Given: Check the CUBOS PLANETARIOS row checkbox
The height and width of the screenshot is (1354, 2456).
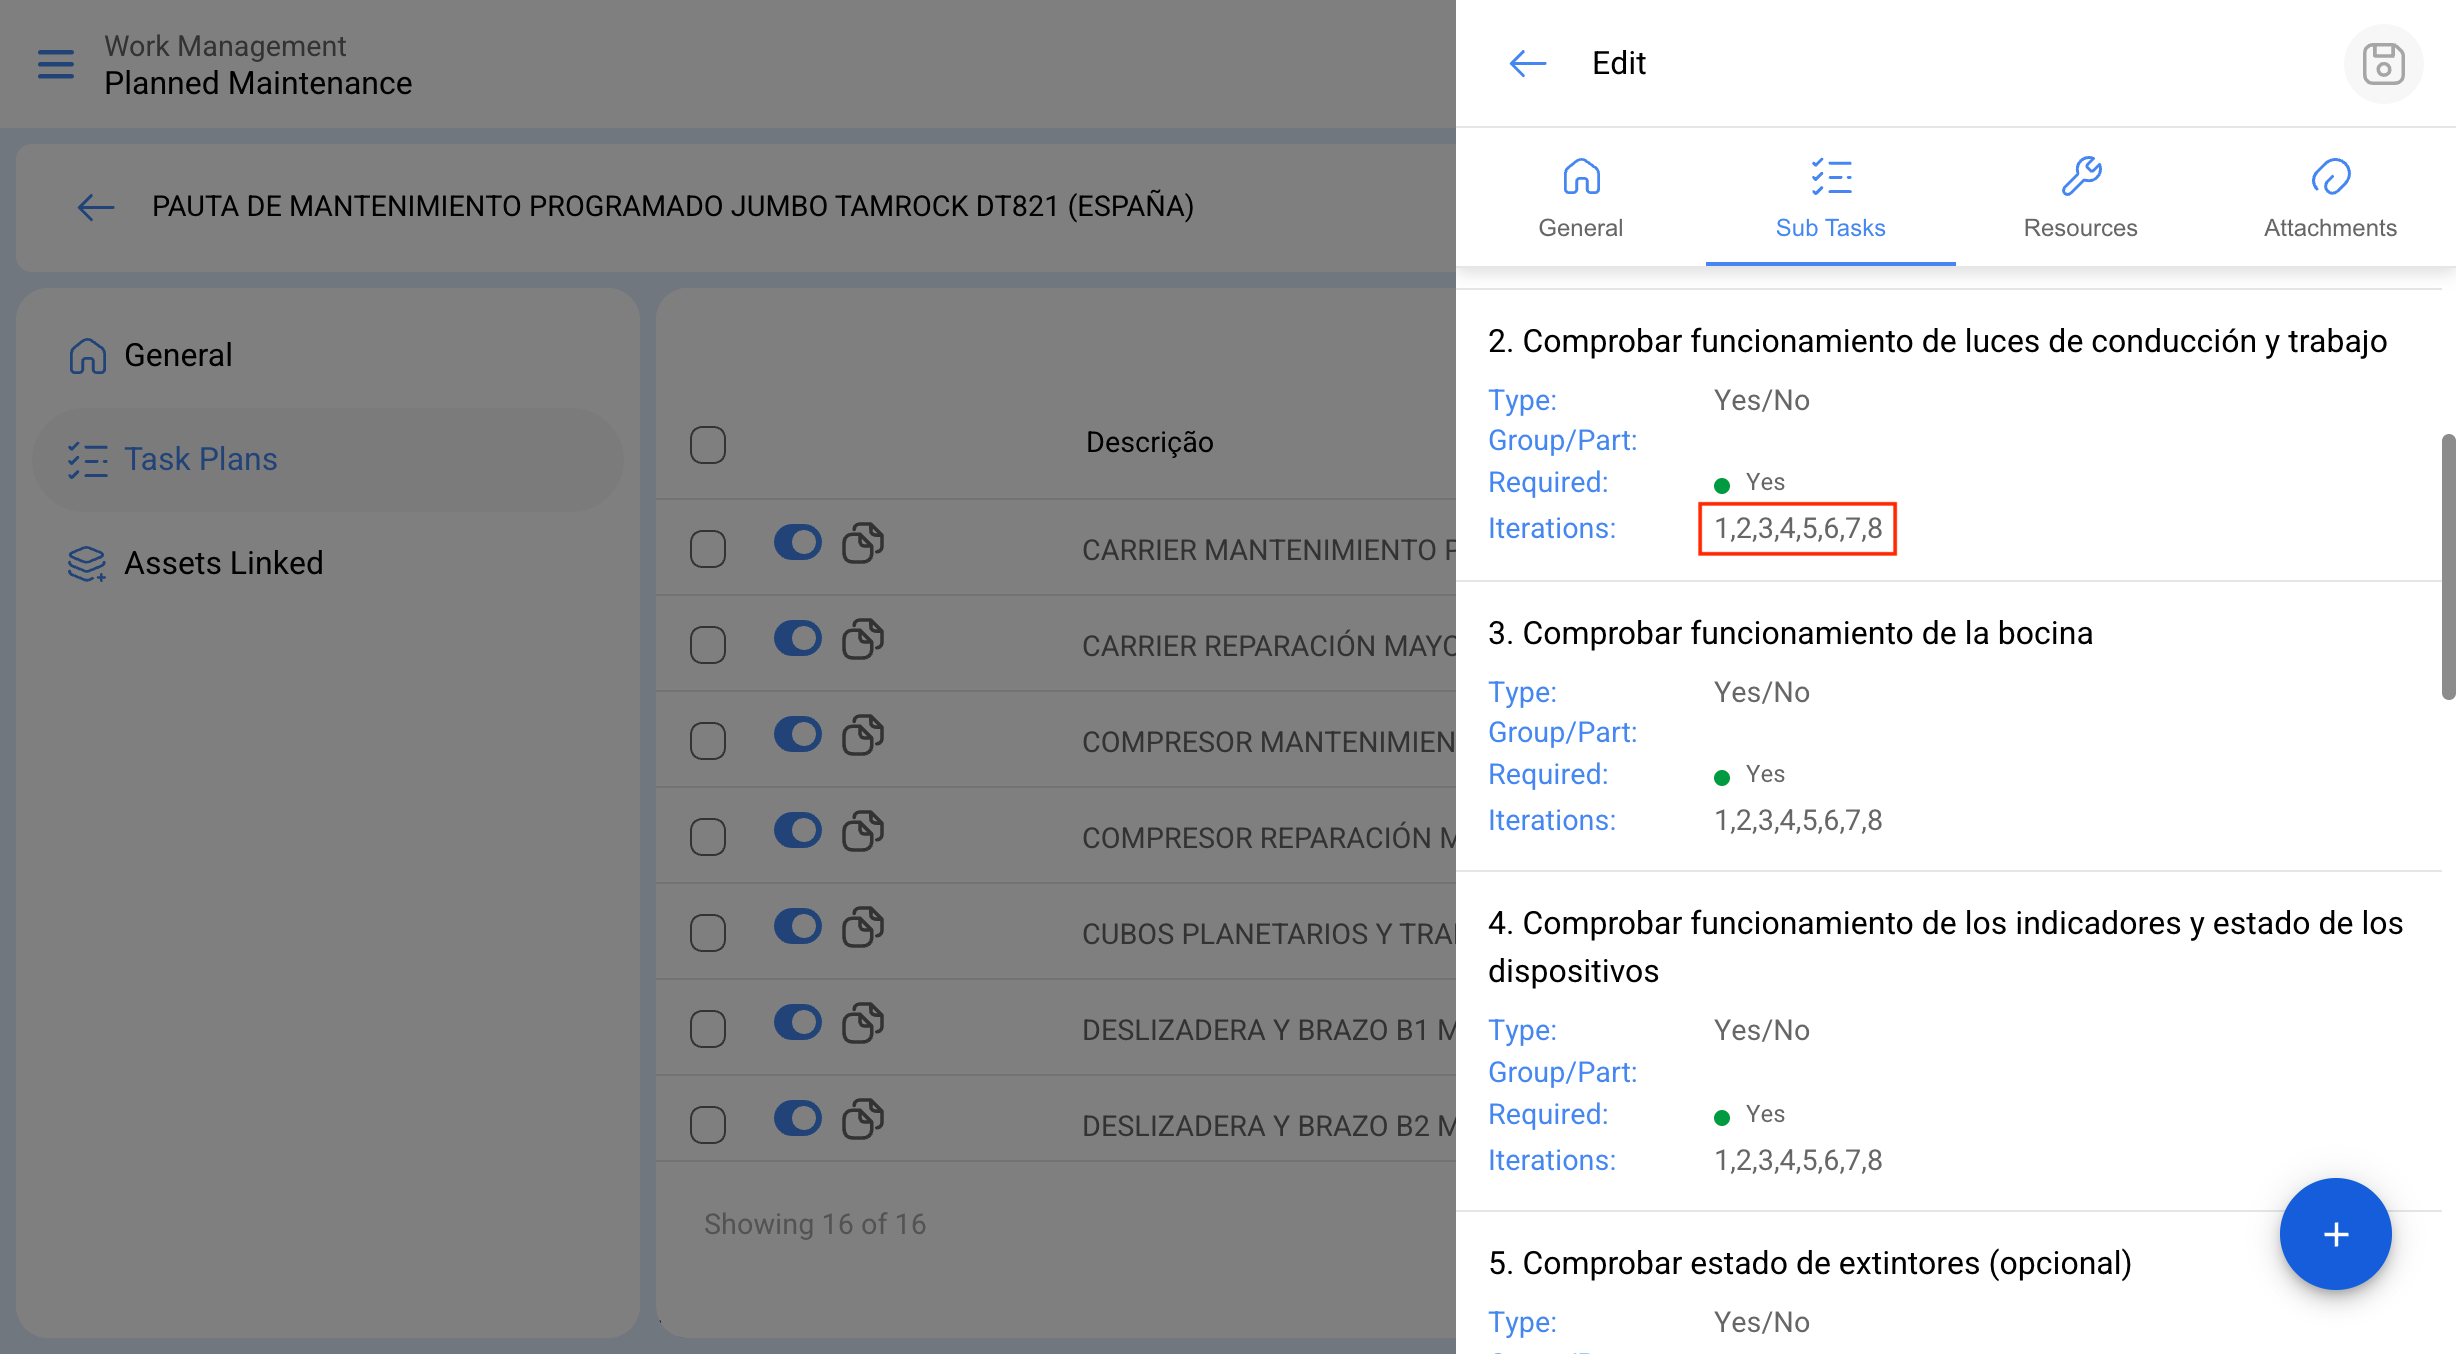Looking at the screenshot, I should [x=708, y=932].
